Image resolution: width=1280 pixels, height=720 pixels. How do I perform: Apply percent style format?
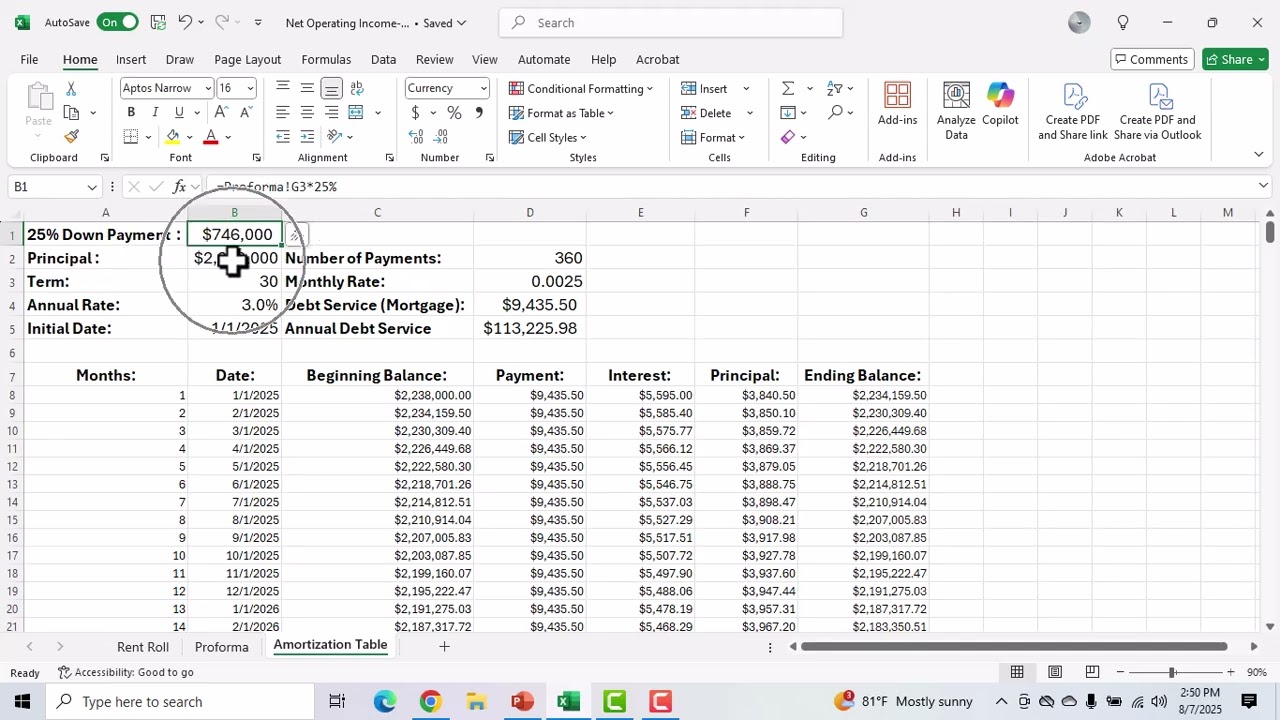pos(454,113)
